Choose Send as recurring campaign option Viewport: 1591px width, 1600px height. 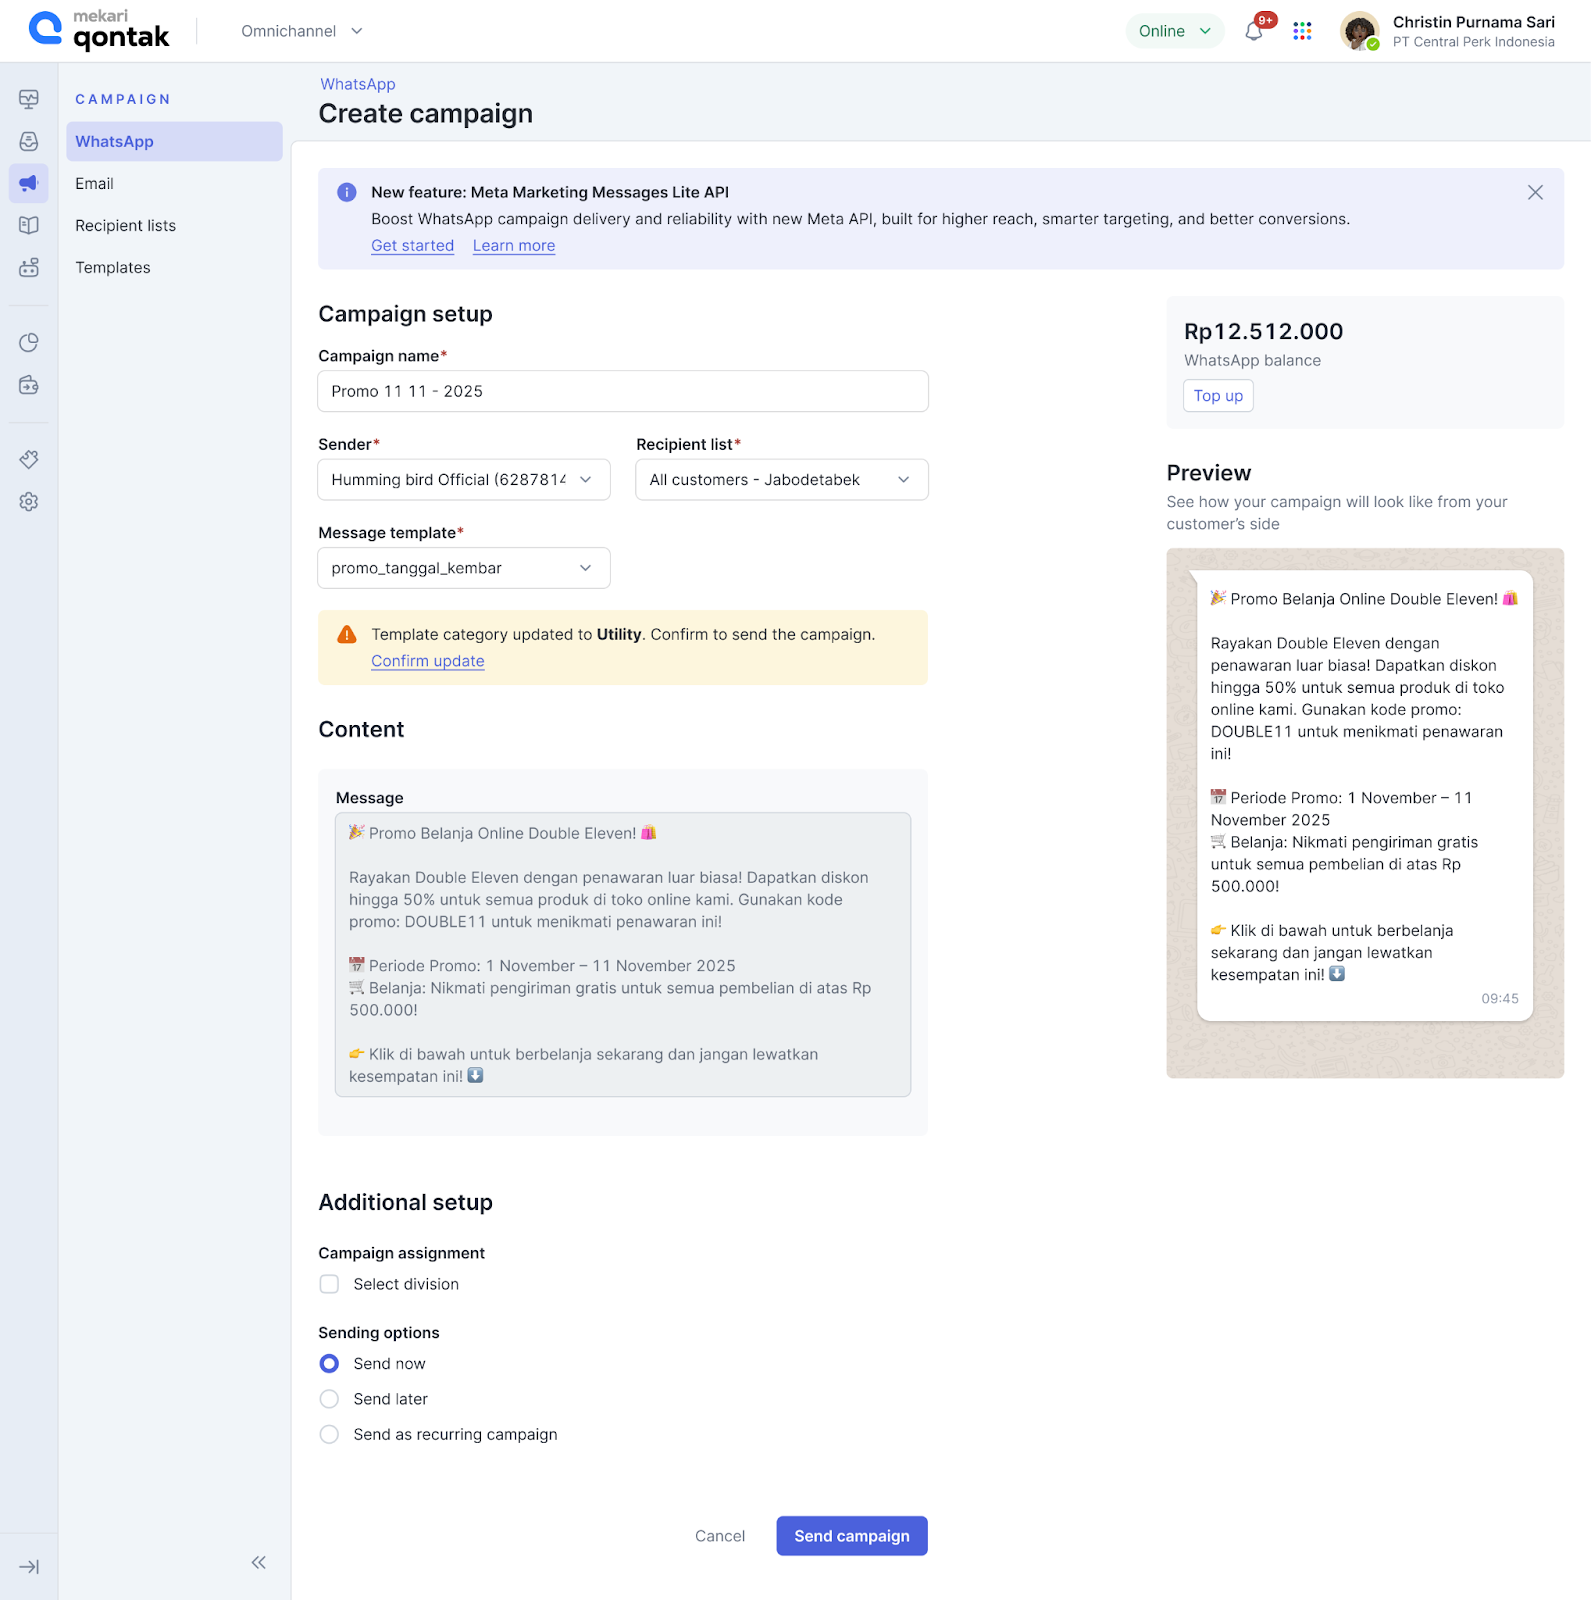point(329,1434)
